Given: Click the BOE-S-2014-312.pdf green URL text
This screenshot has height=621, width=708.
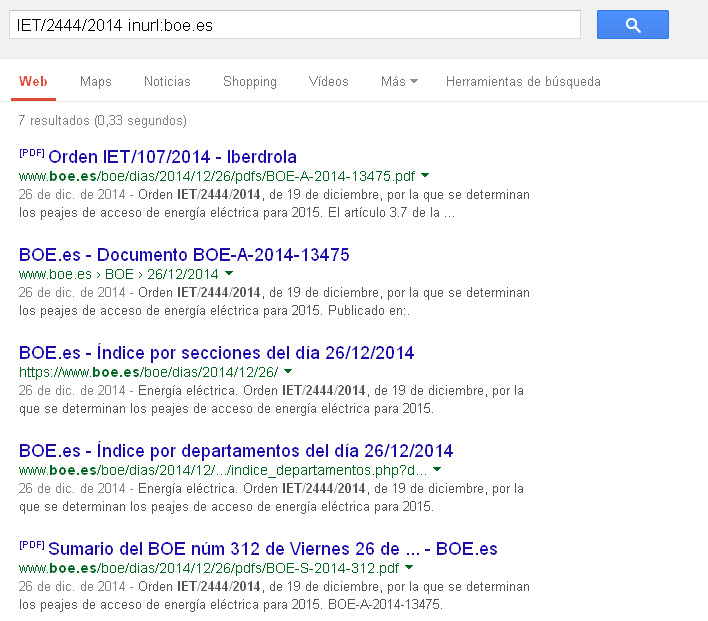Looking at the screenshot, I should point(209,568).
